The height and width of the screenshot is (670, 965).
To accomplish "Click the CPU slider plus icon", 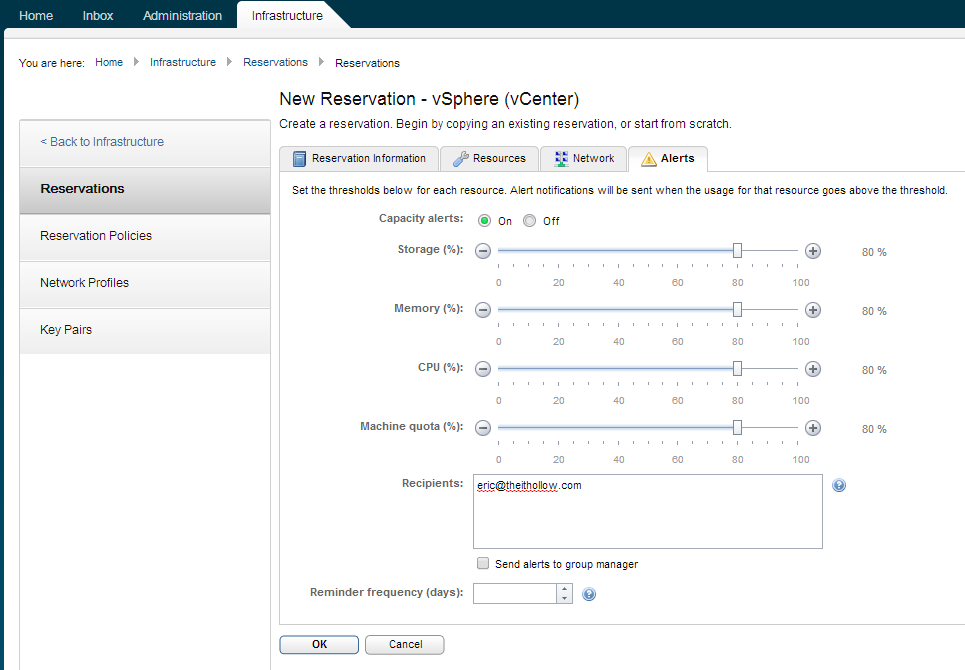I will point(813,369).
